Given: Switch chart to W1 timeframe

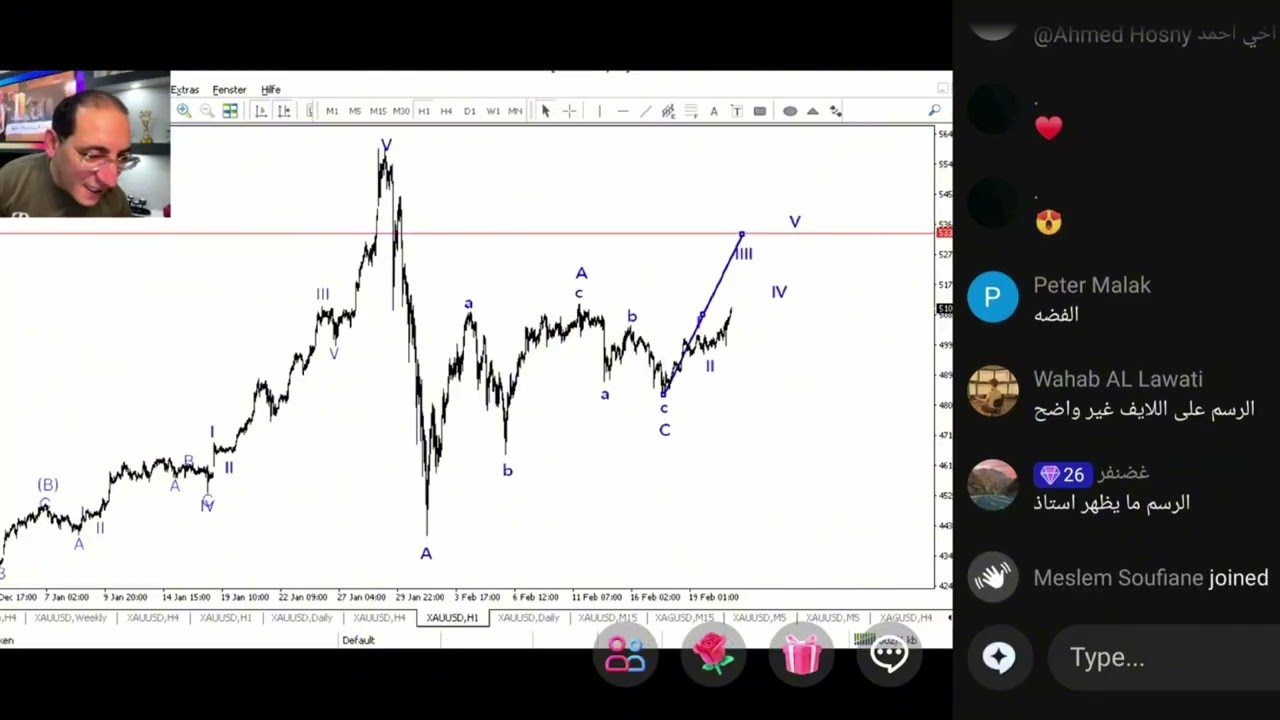Looking at the screenshot, I should click(493, 111).
